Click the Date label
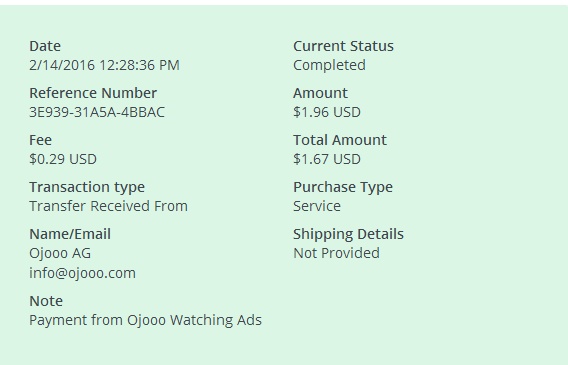The width and height of the screenshot is (568, 365). point(45,46)
